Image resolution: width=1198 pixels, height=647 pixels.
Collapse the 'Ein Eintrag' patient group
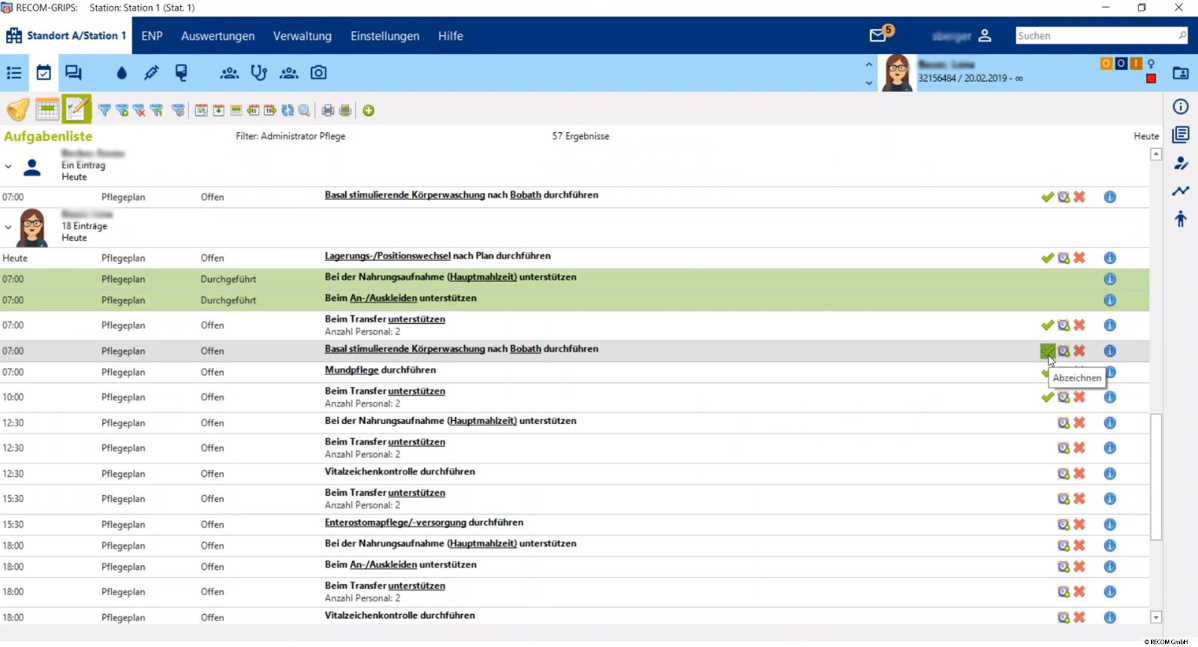(x=9, y=167)
